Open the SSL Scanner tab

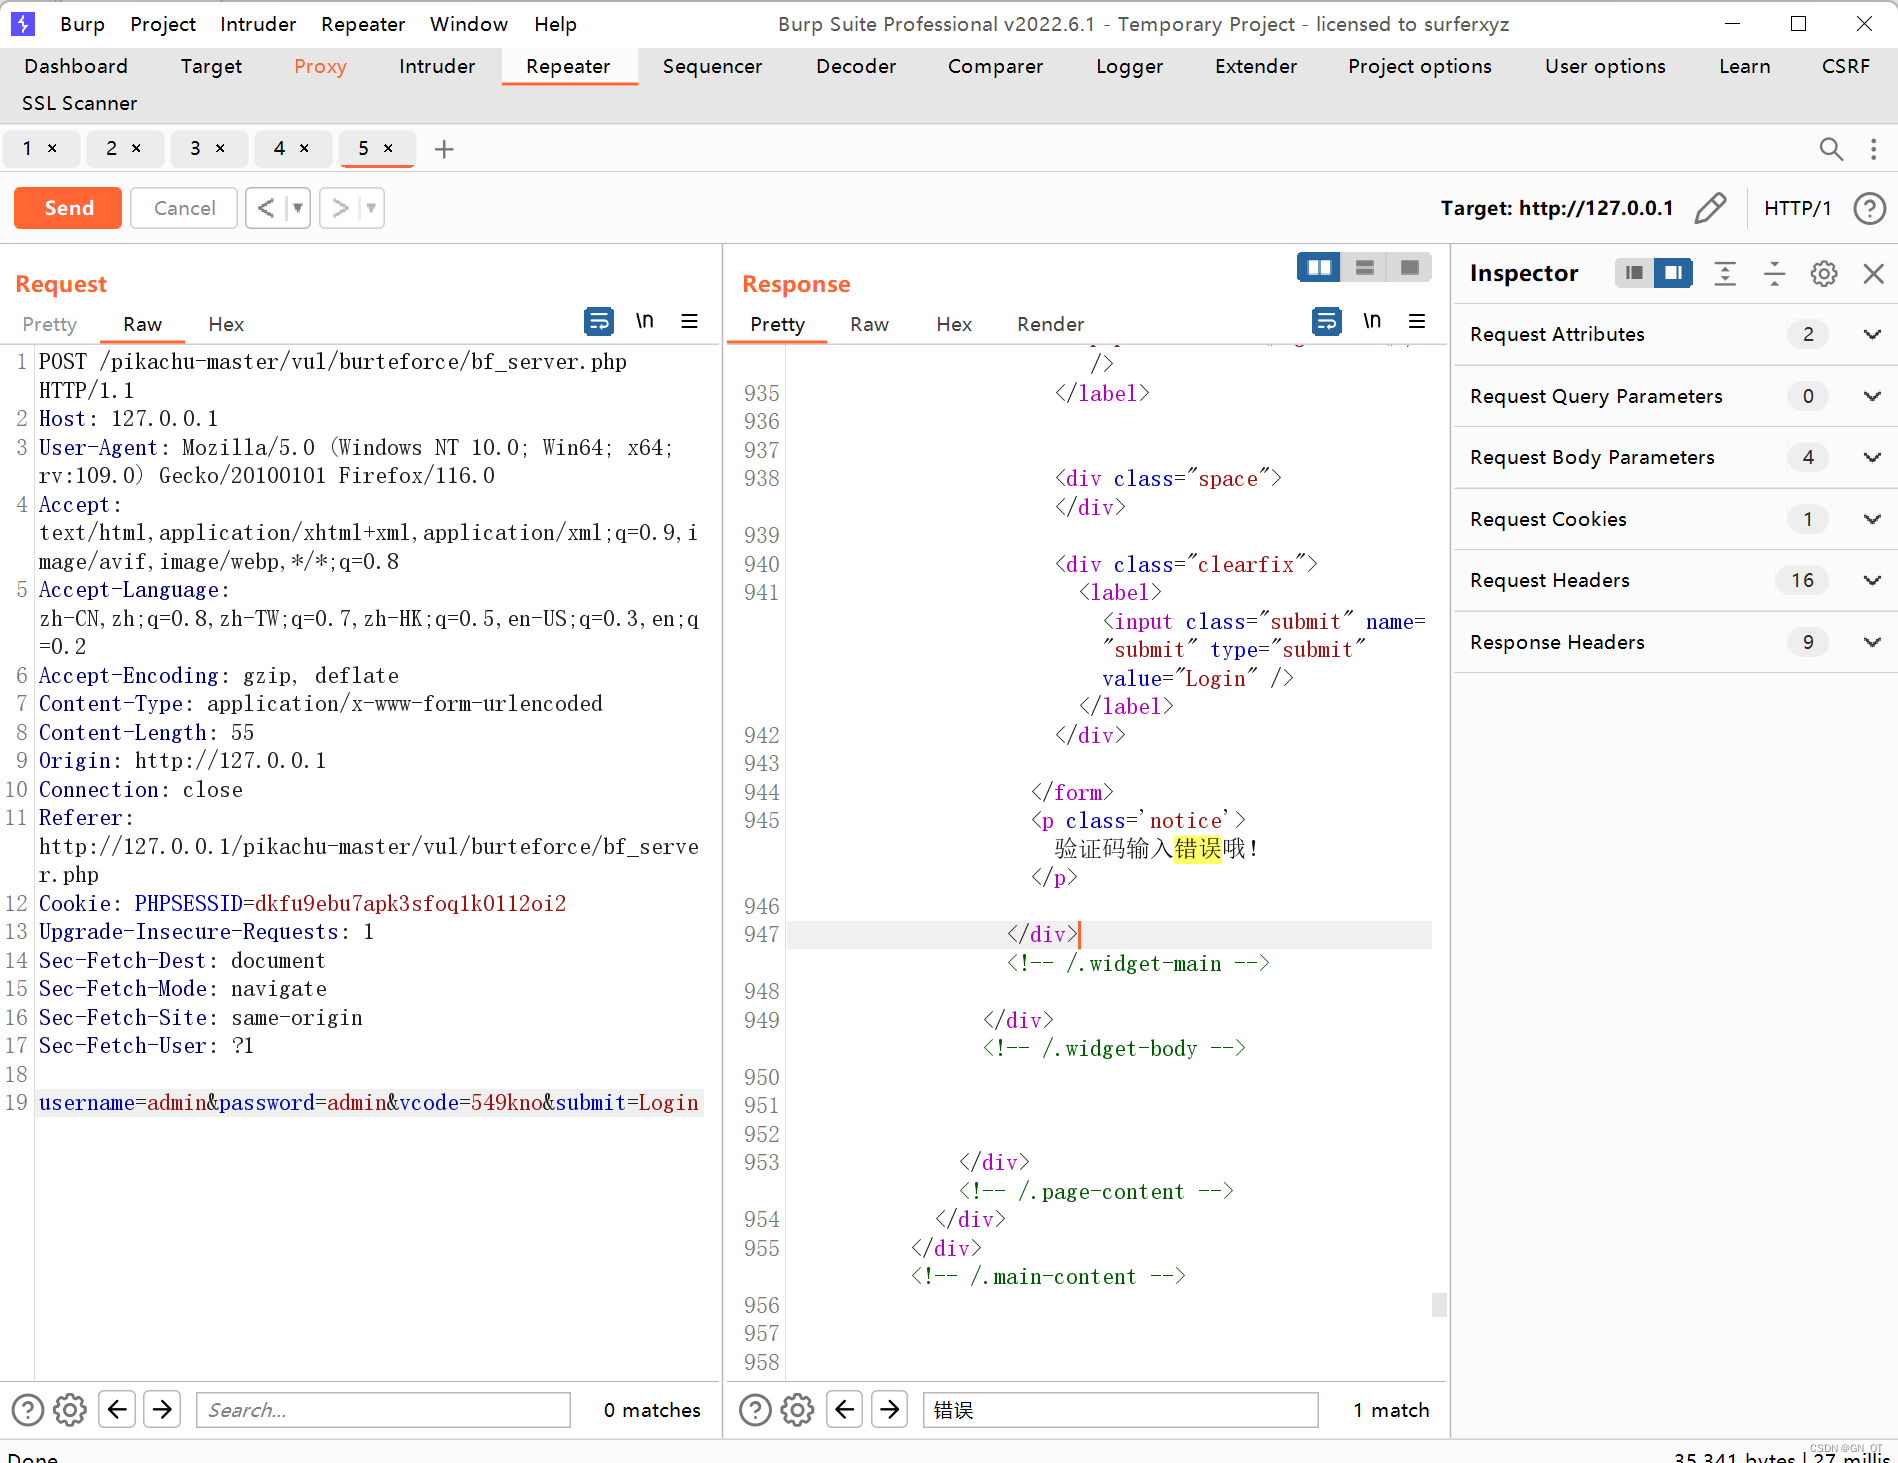pyautogui.click(x=79, y=103)
